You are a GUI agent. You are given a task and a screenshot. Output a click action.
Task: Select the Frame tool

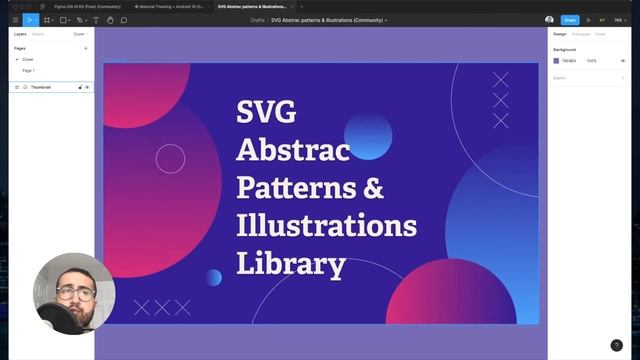coord(47,20)
